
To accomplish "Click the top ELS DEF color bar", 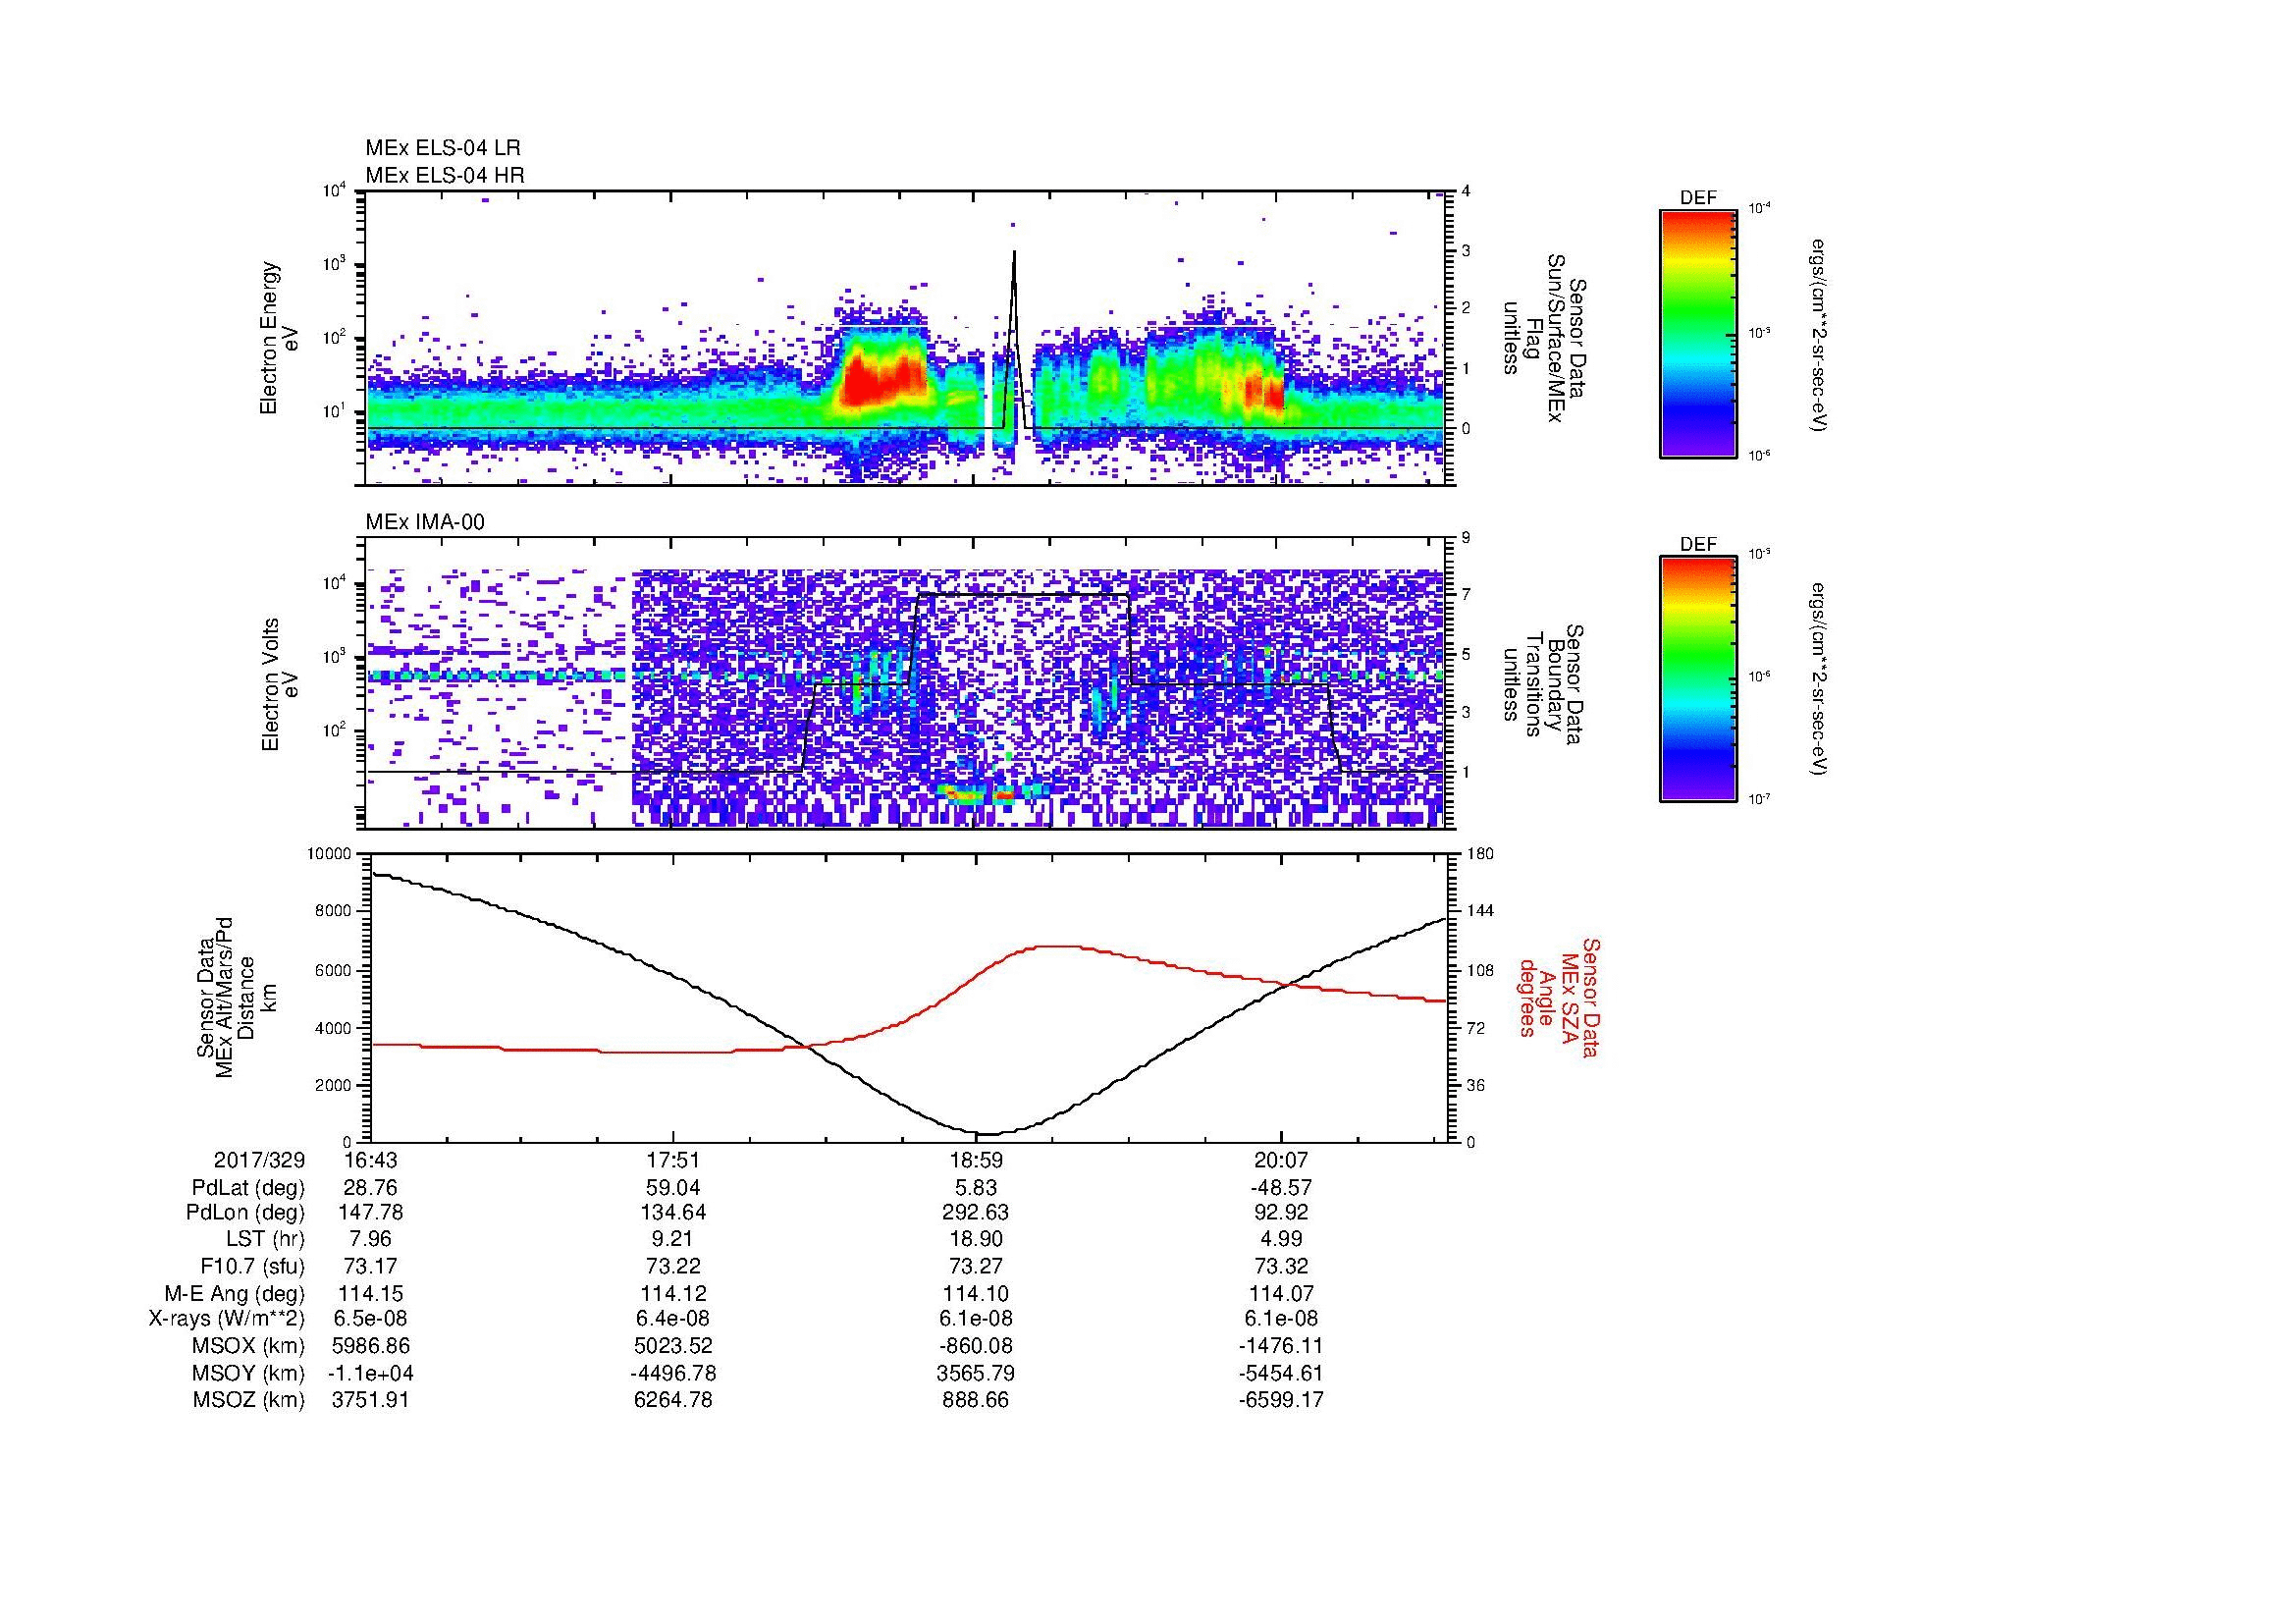I will coord(1698,333).
